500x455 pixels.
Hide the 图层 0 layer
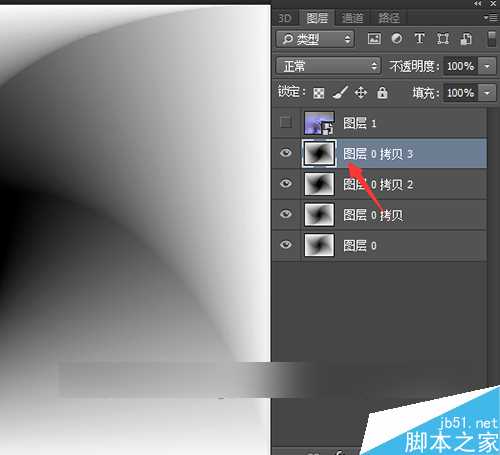click(286, 245)
